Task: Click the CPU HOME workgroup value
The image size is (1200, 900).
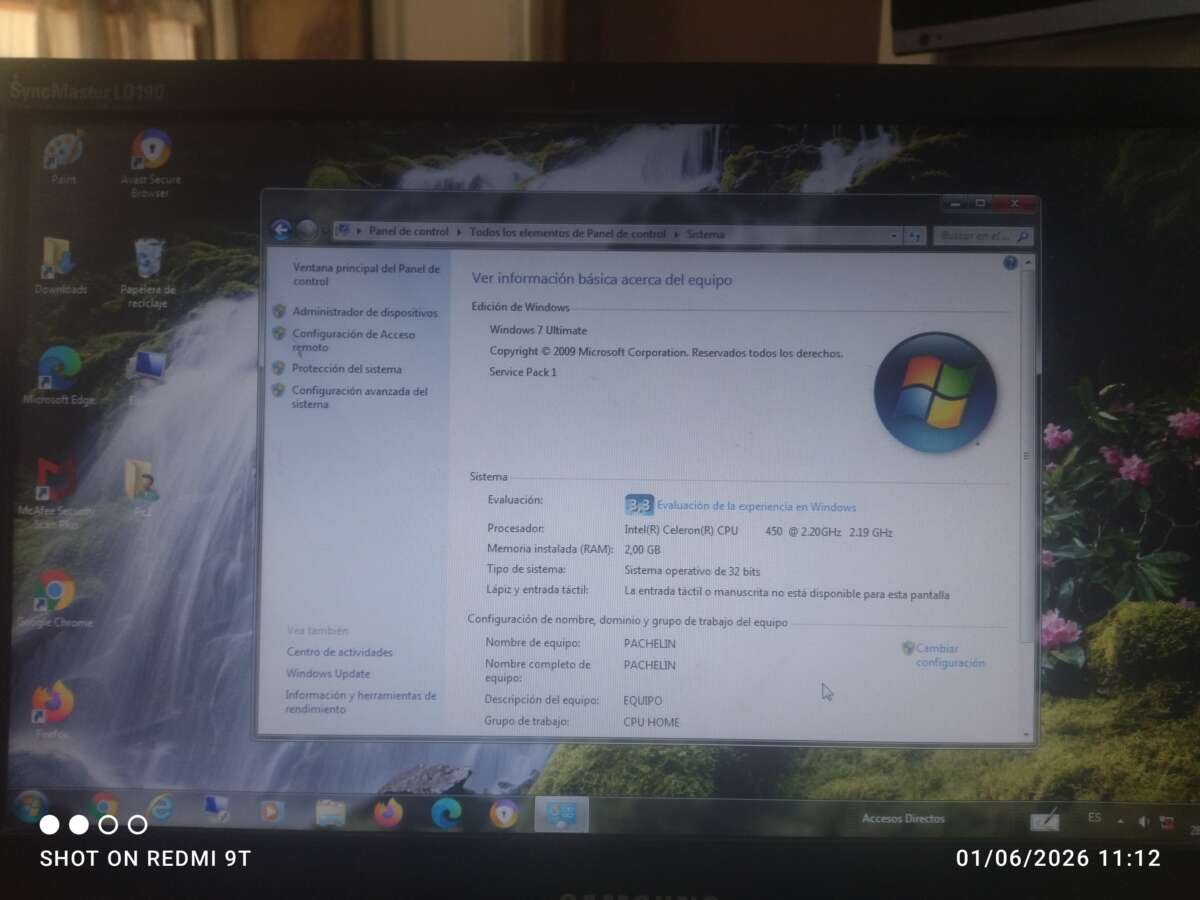Action: coord(652,722)
